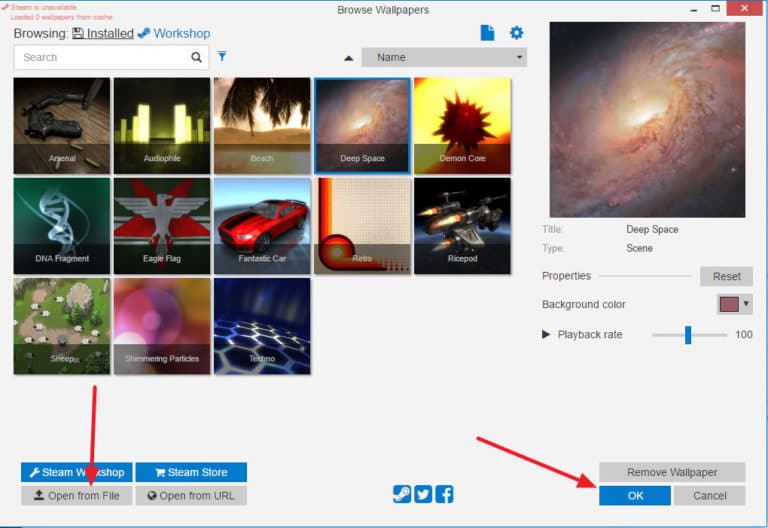Click the Steam social icon

pyautogui.click(x=401, y=493)
